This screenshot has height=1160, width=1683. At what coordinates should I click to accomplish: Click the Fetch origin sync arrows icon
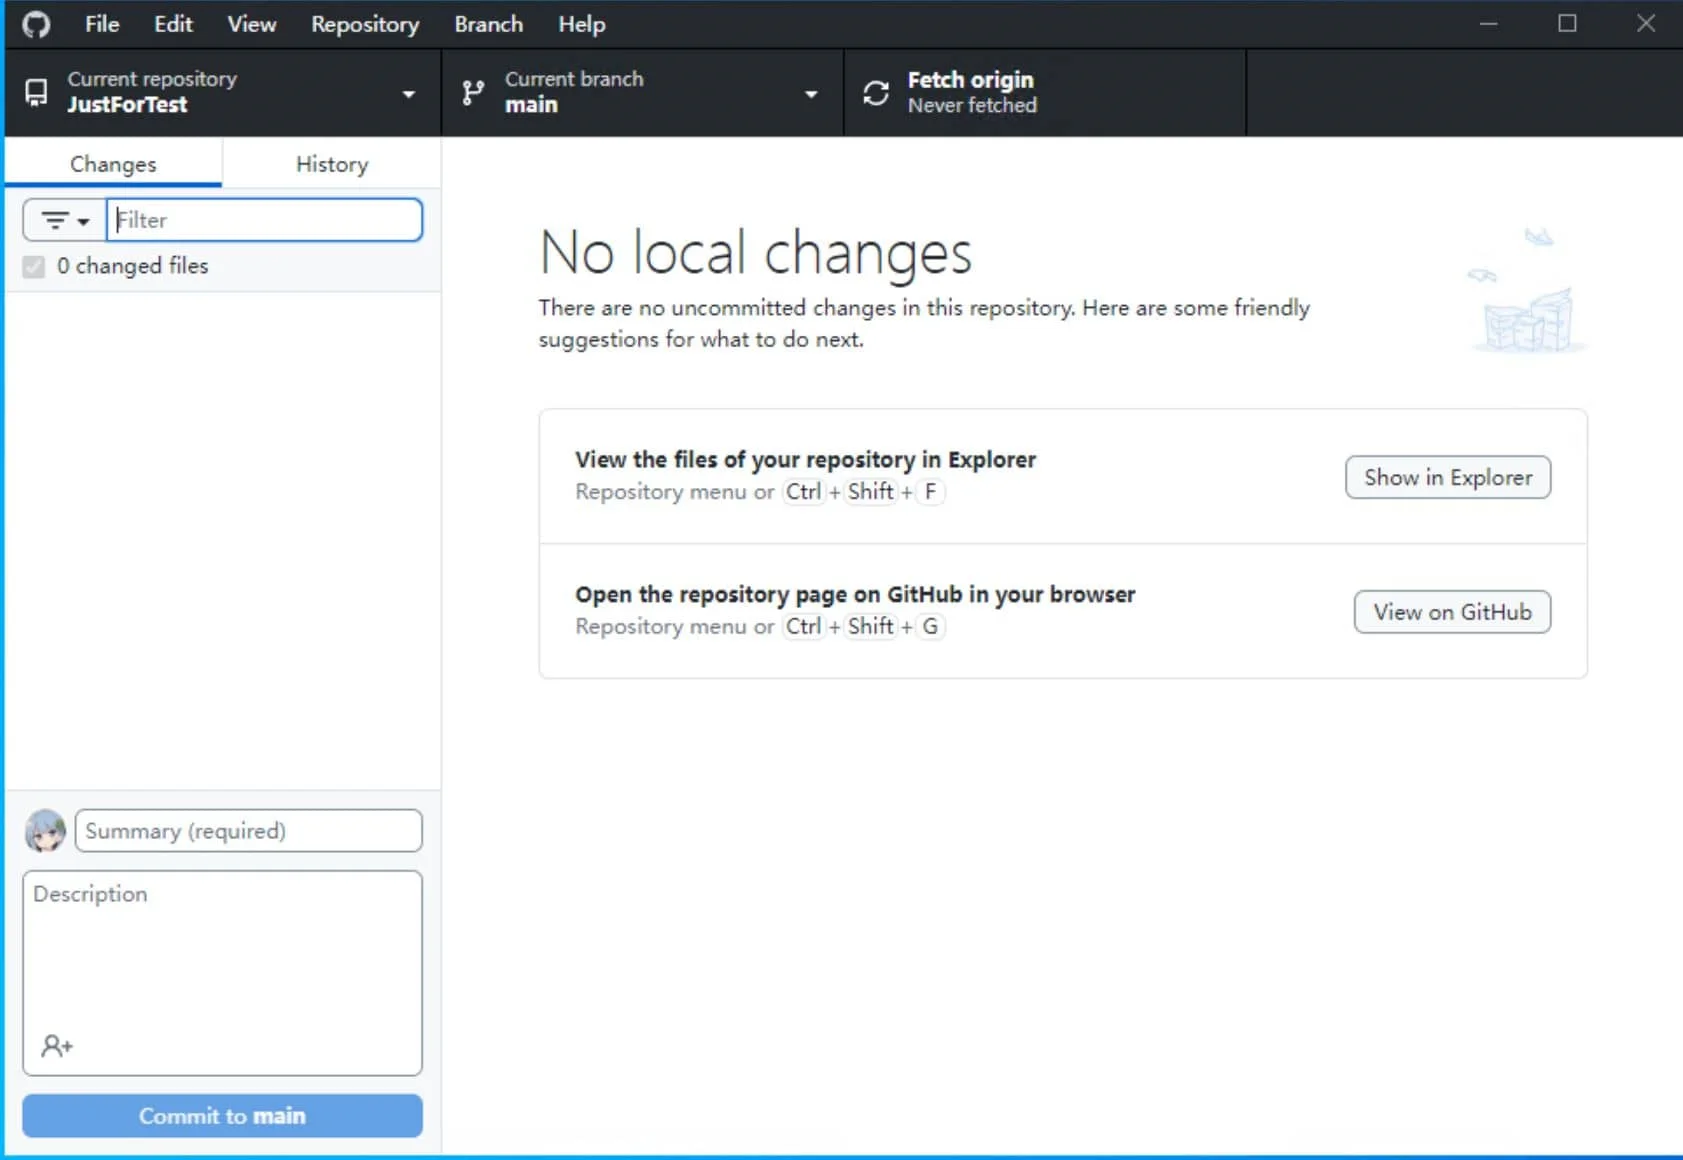[876, 93]
